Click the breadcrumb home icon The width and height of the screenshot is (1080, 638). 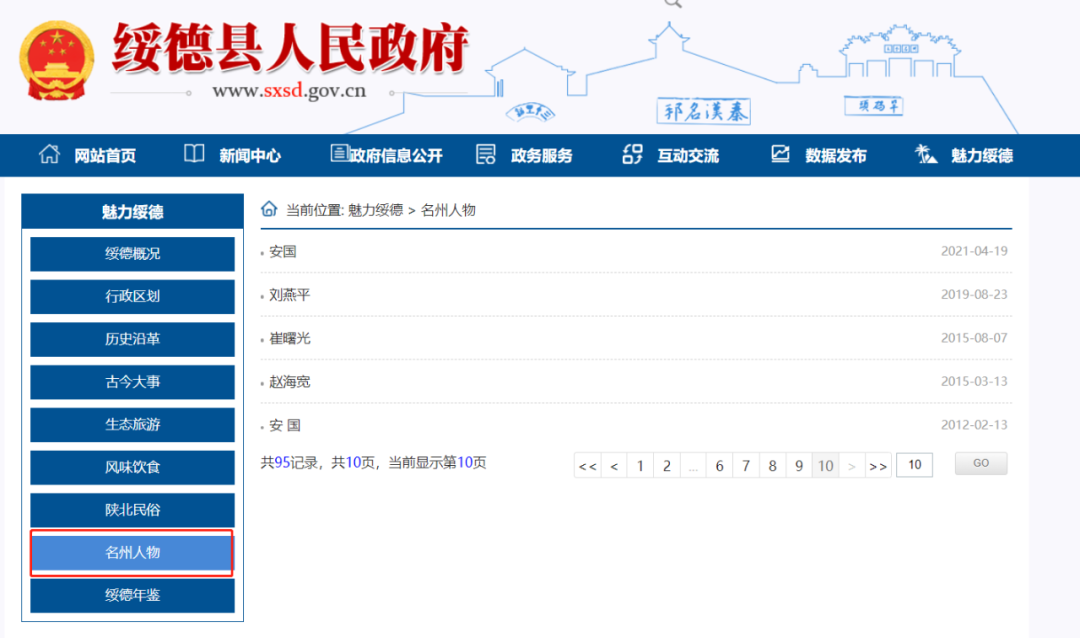[x=269, y=209]
